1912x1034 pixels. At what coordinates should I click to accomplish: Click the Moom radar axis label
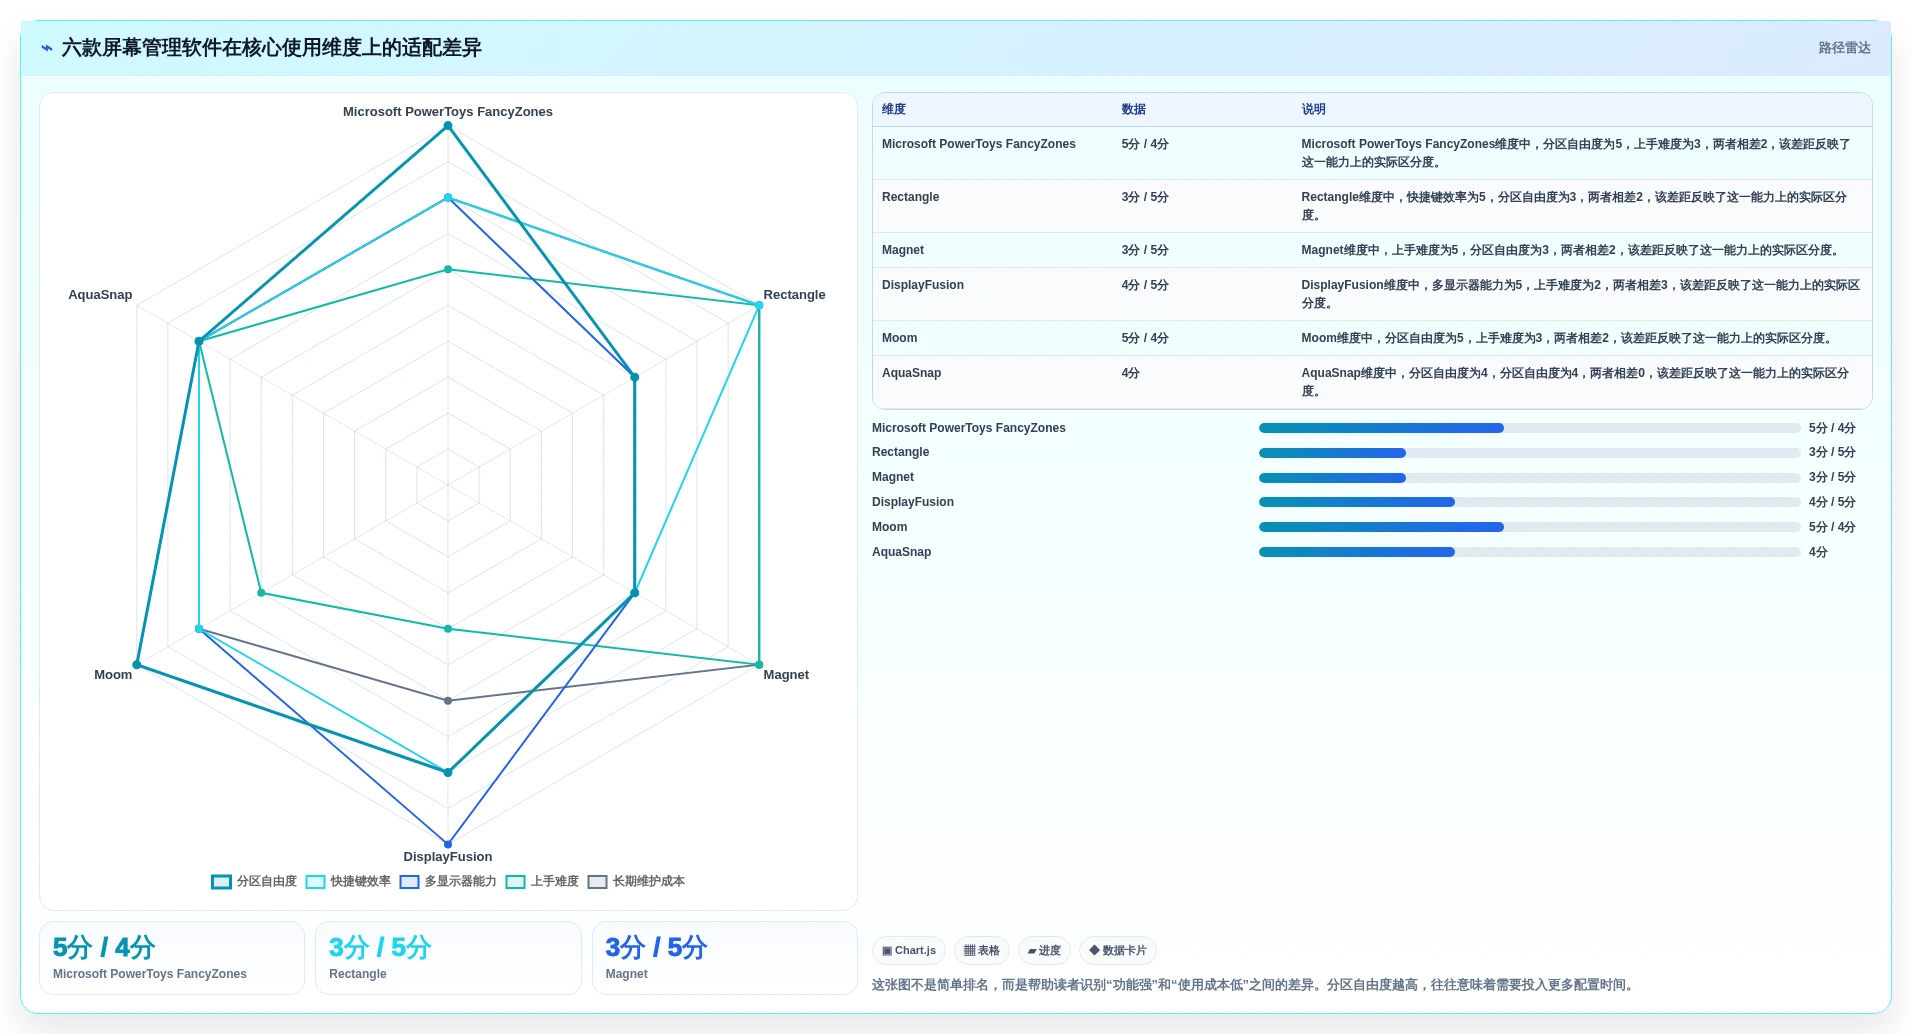click(113, 675)
